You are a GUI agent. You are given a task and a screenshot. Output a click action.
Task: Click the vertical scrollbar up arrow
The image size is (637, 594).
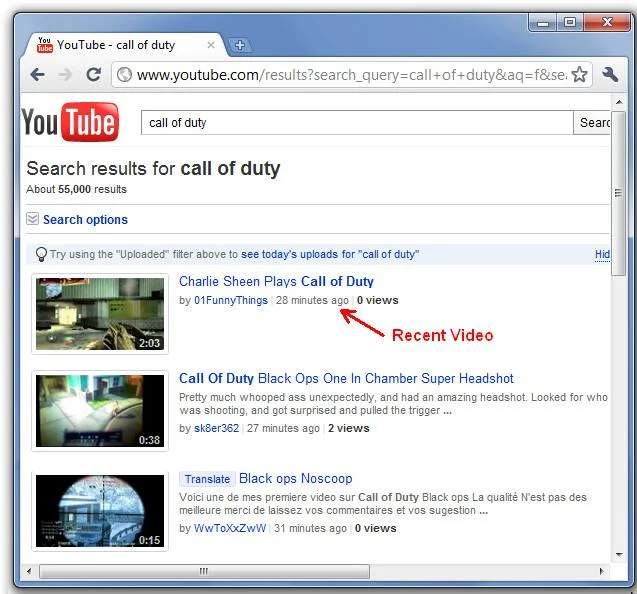(x=619, y=102)
